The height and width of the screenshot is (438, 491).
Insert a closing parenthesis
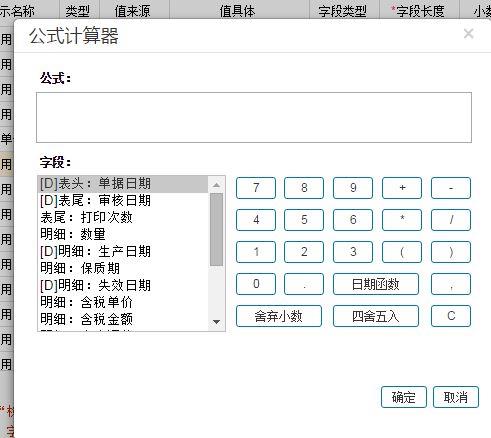451,252
